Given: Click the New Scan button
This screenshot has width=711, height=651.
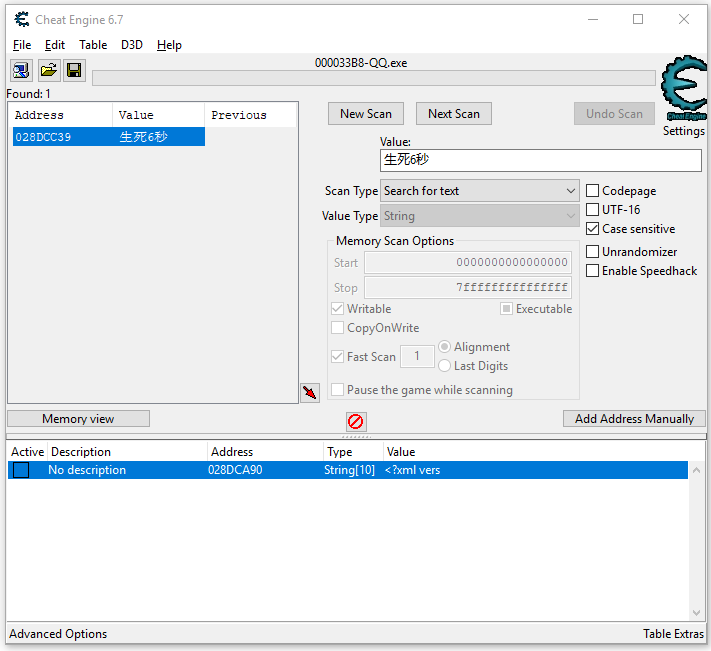Looking at the screenshot, I should [366, 114].
